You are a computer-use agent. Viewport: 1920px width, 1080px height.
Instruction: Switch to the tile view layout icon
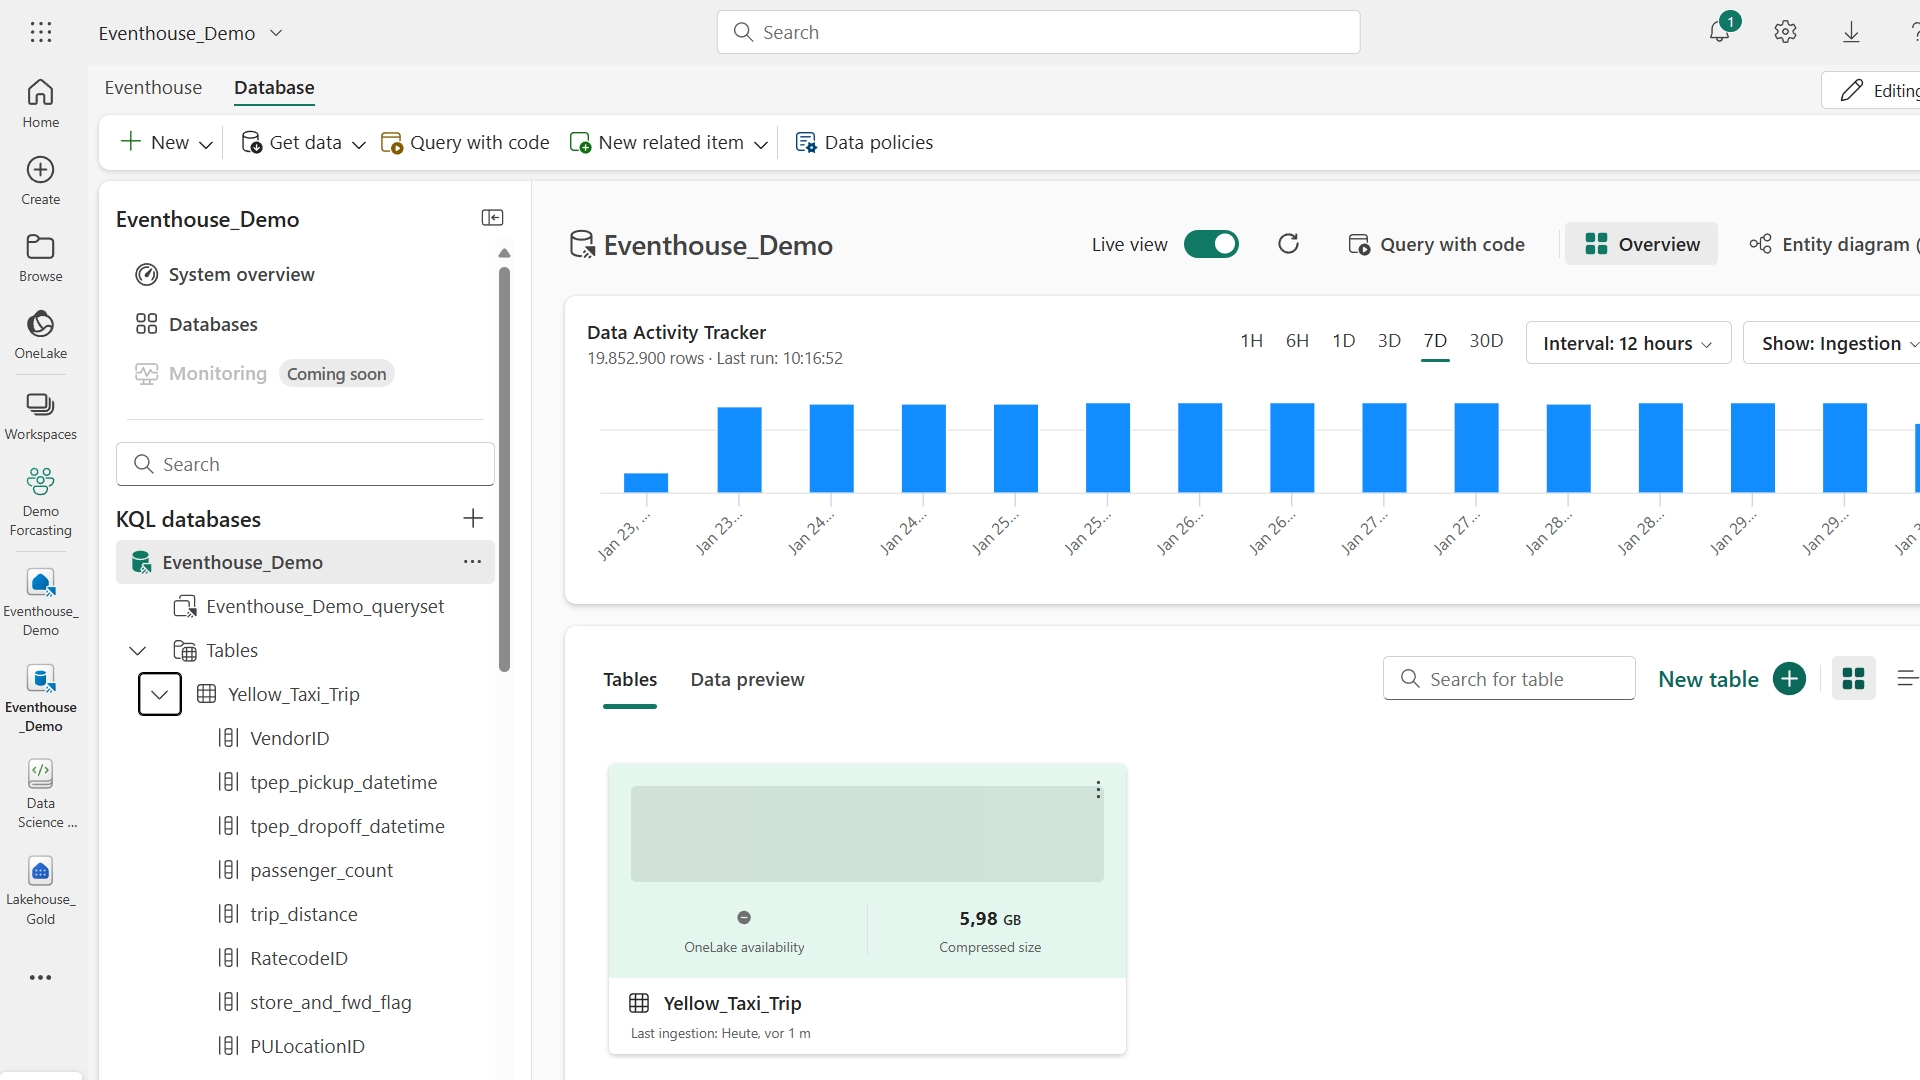pyautogui.click(x=1853, y=679)
